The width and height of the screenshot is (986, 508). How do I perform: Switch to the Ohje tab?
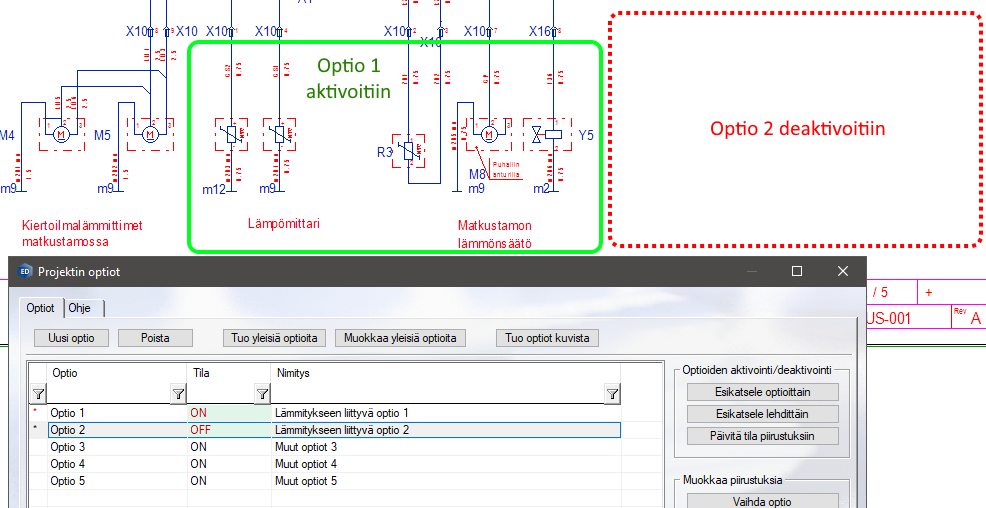click(79, 308)
